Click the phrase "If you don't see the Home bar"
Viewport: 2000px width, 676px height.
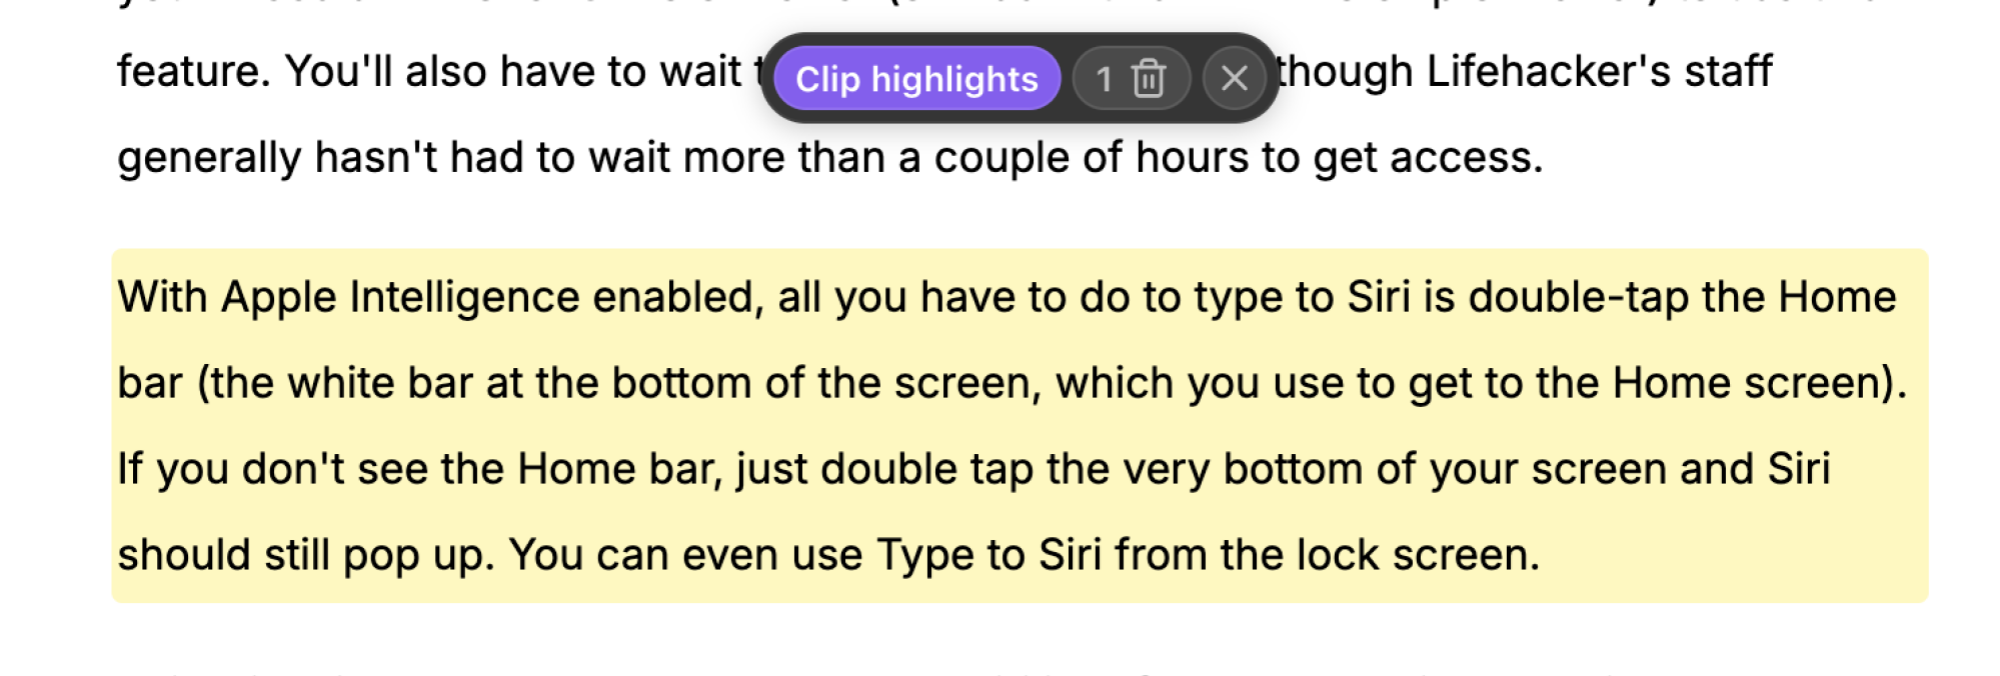click(420, 470)
